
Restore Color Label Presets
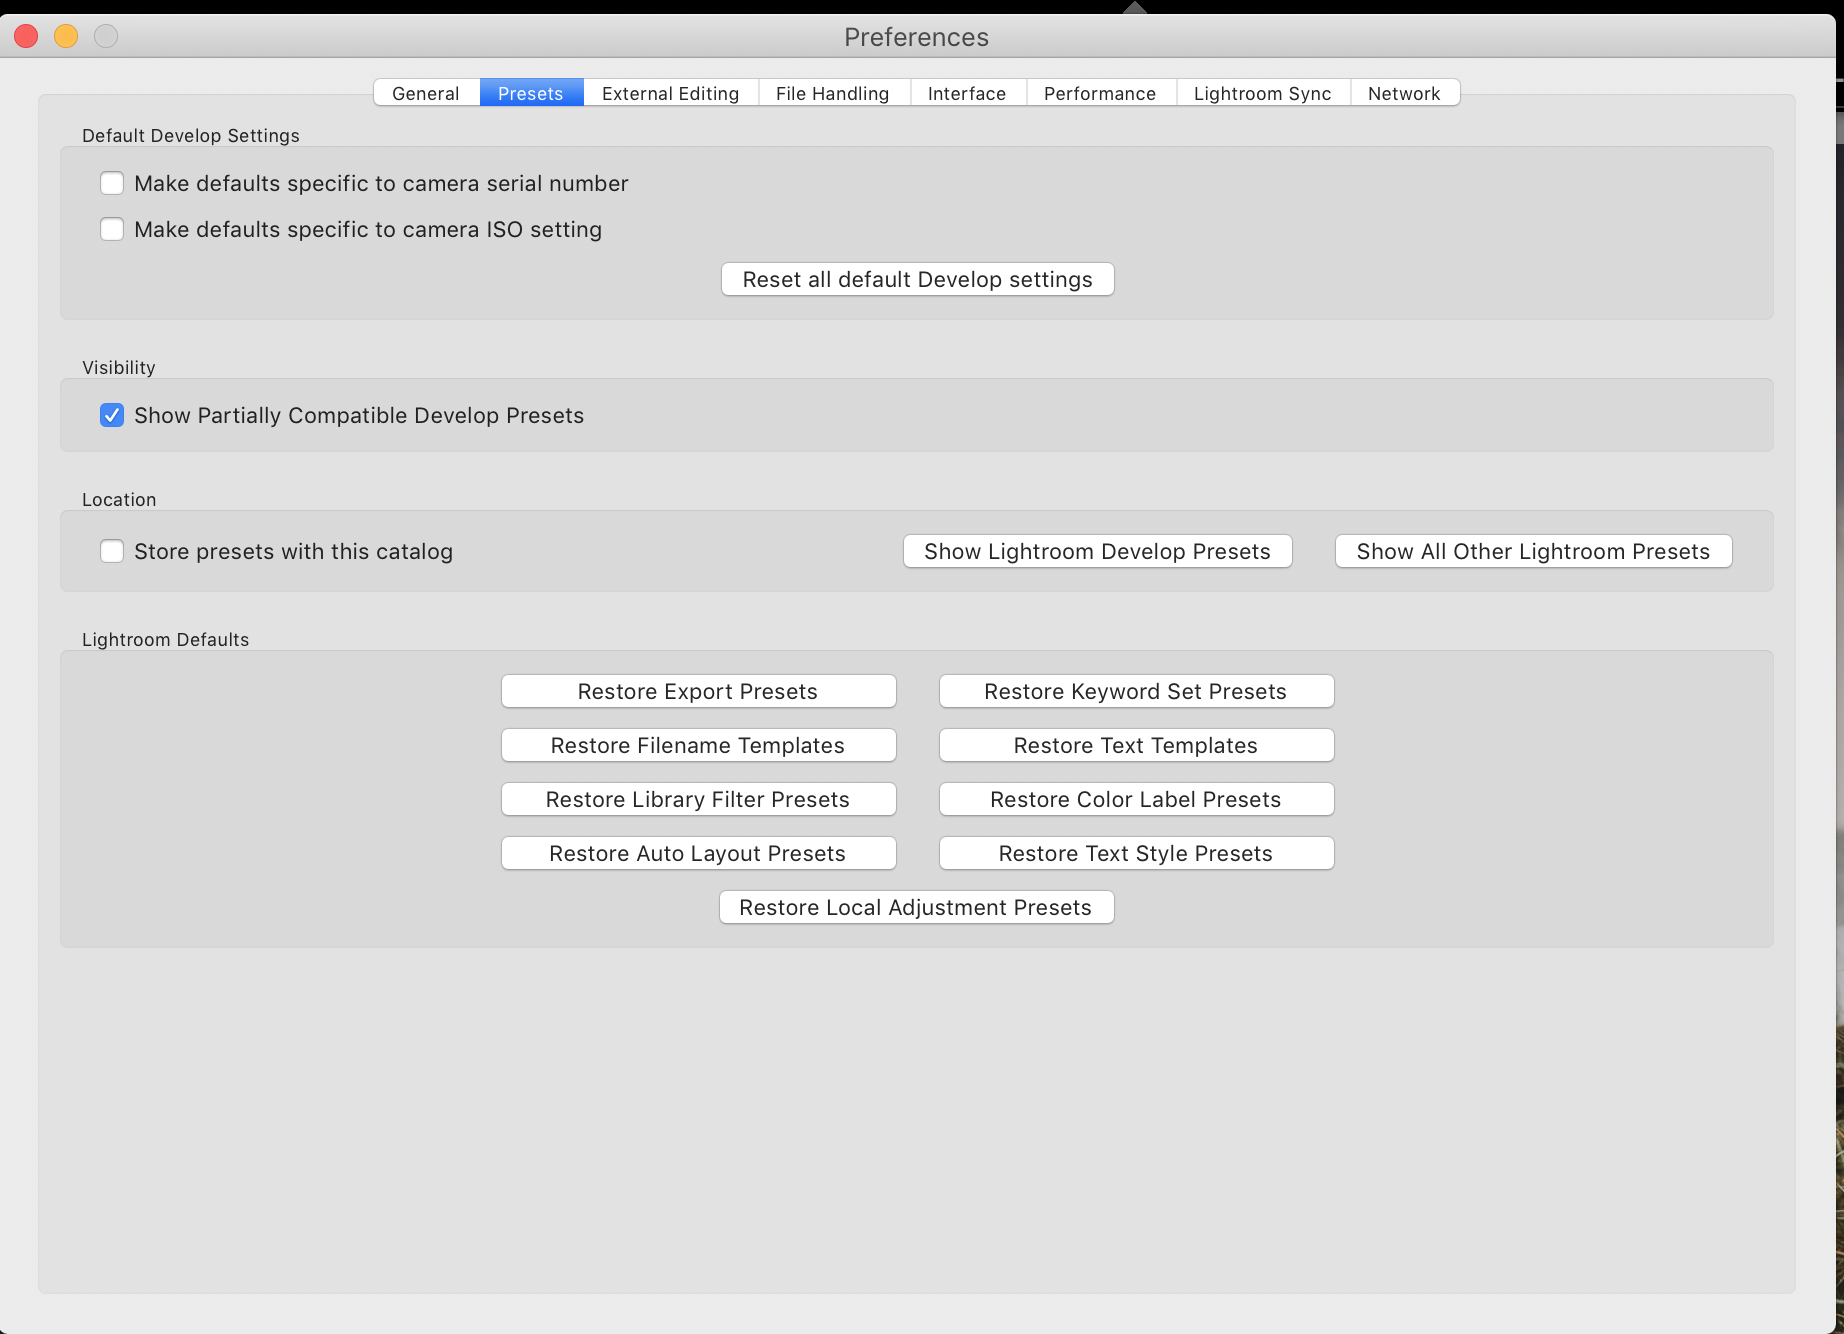1137,799
